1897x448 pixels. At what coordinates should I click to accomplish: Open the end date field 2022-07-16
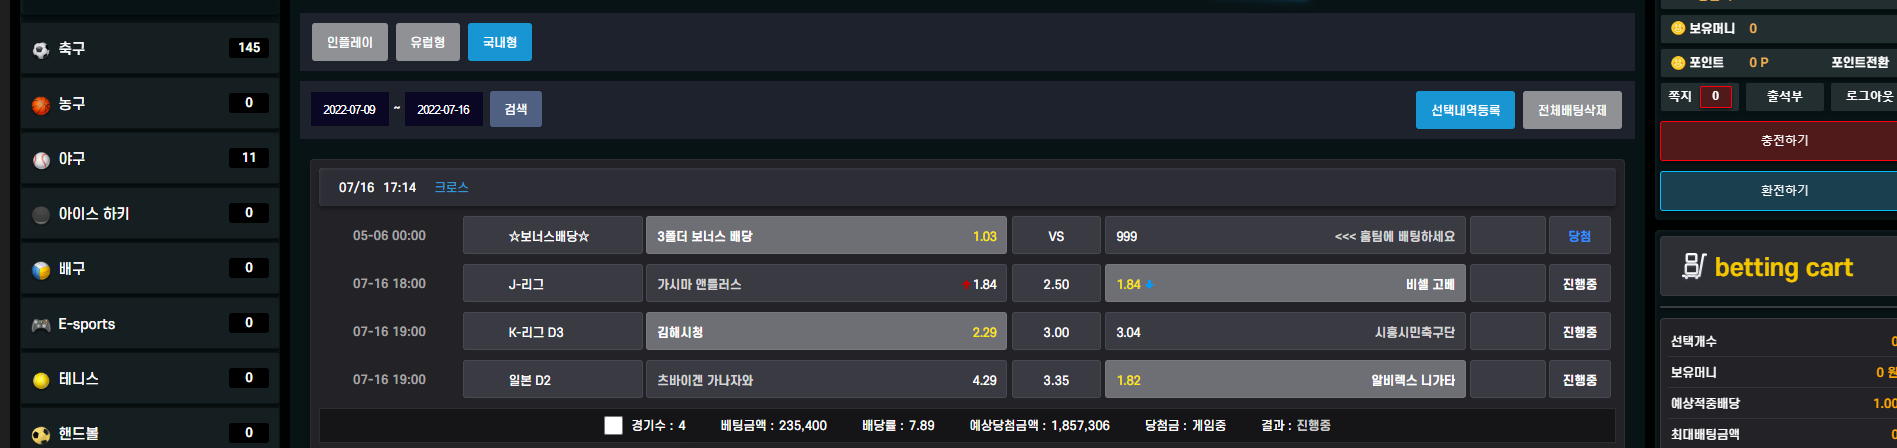click(x=444, y=109)
